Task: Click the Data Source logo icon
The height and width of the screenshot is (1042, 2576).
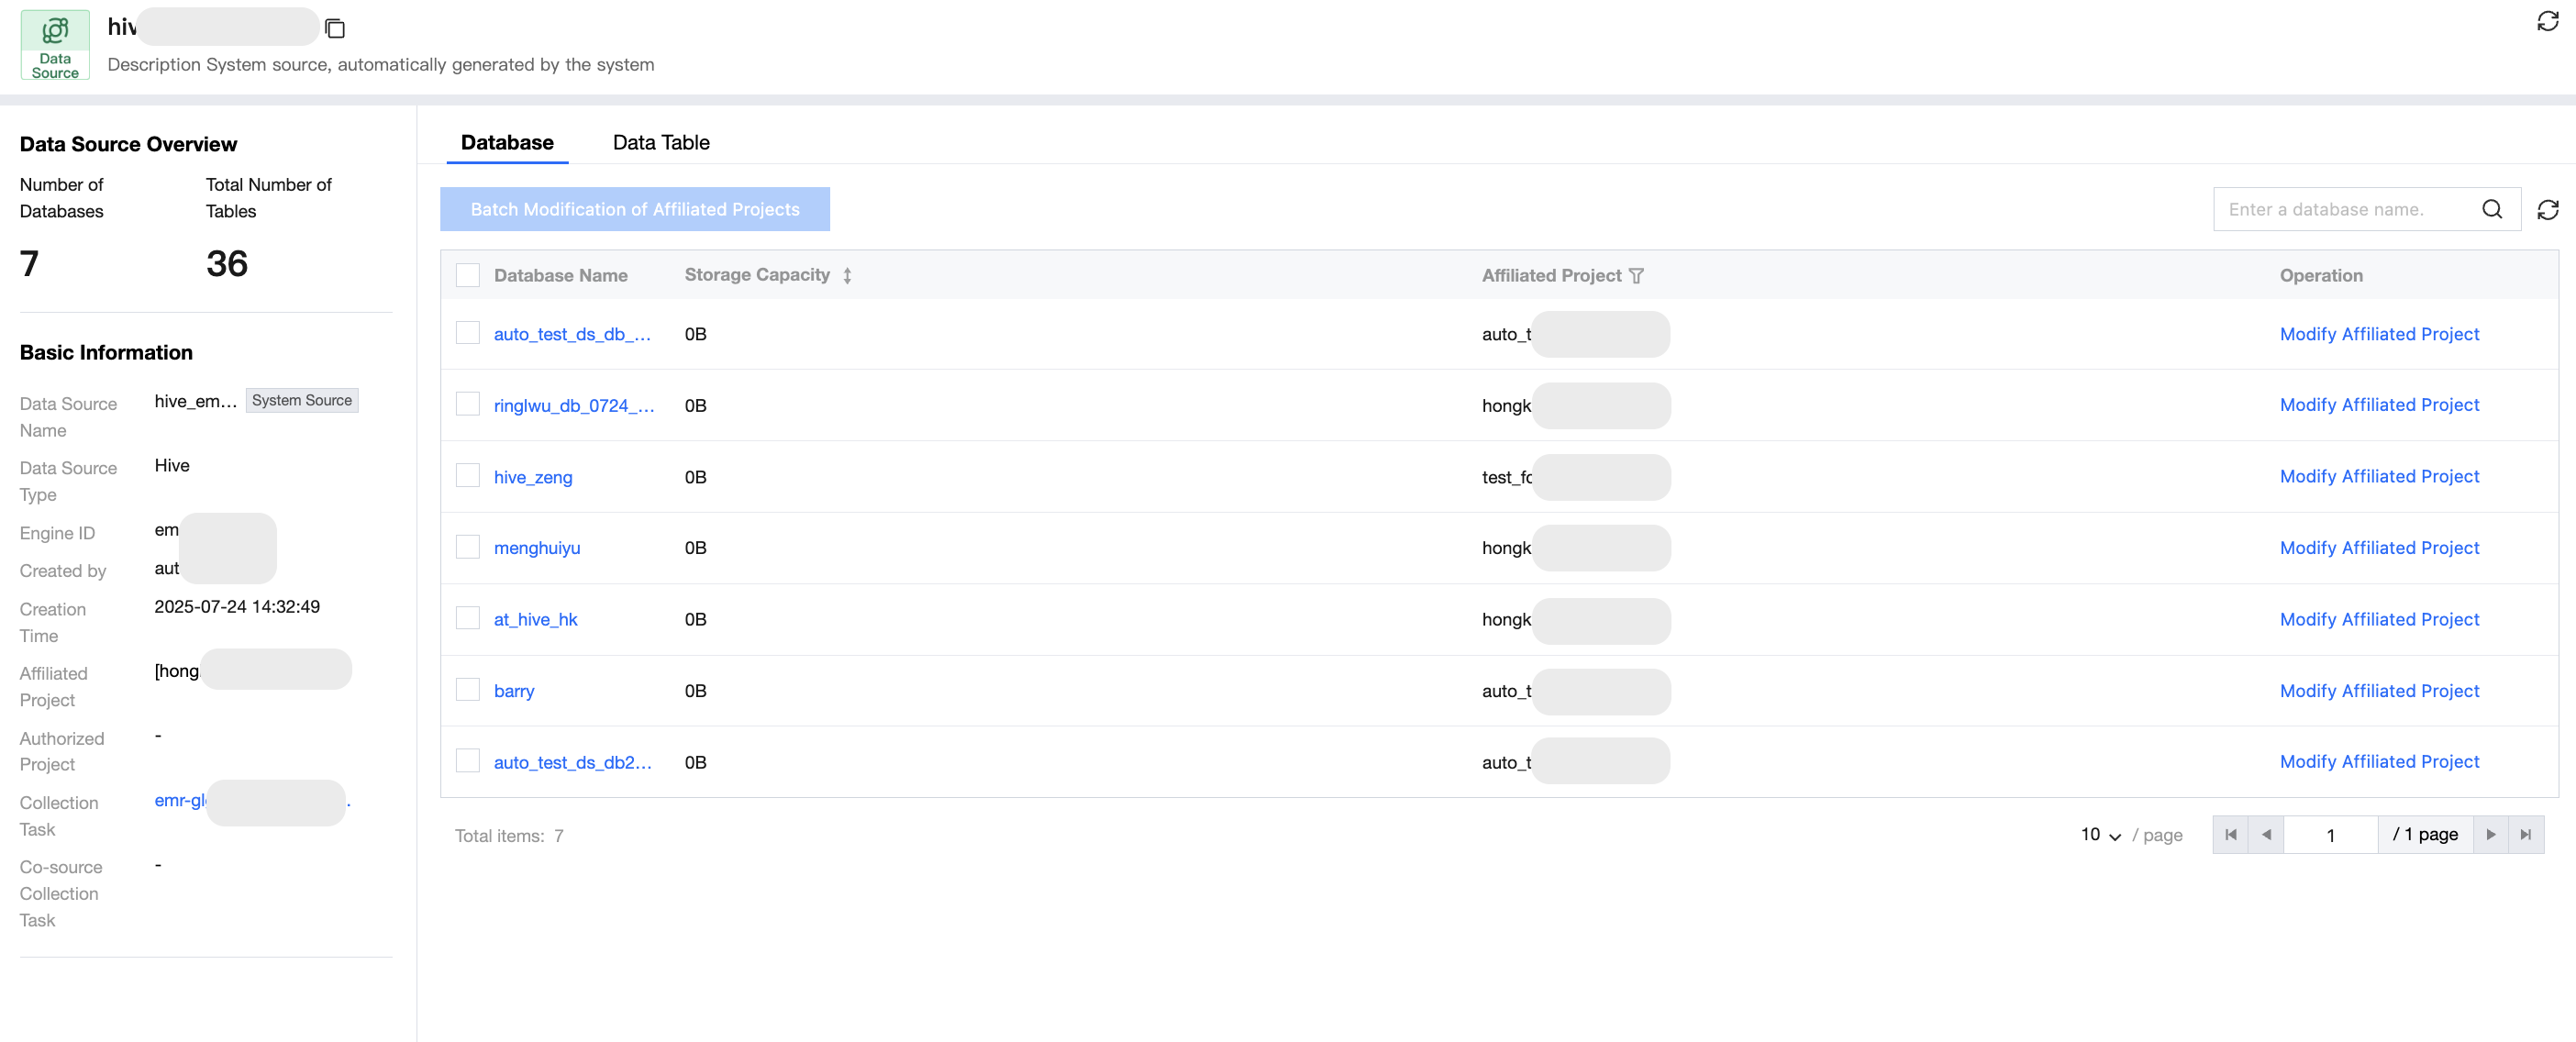Action: click(55, 44)
